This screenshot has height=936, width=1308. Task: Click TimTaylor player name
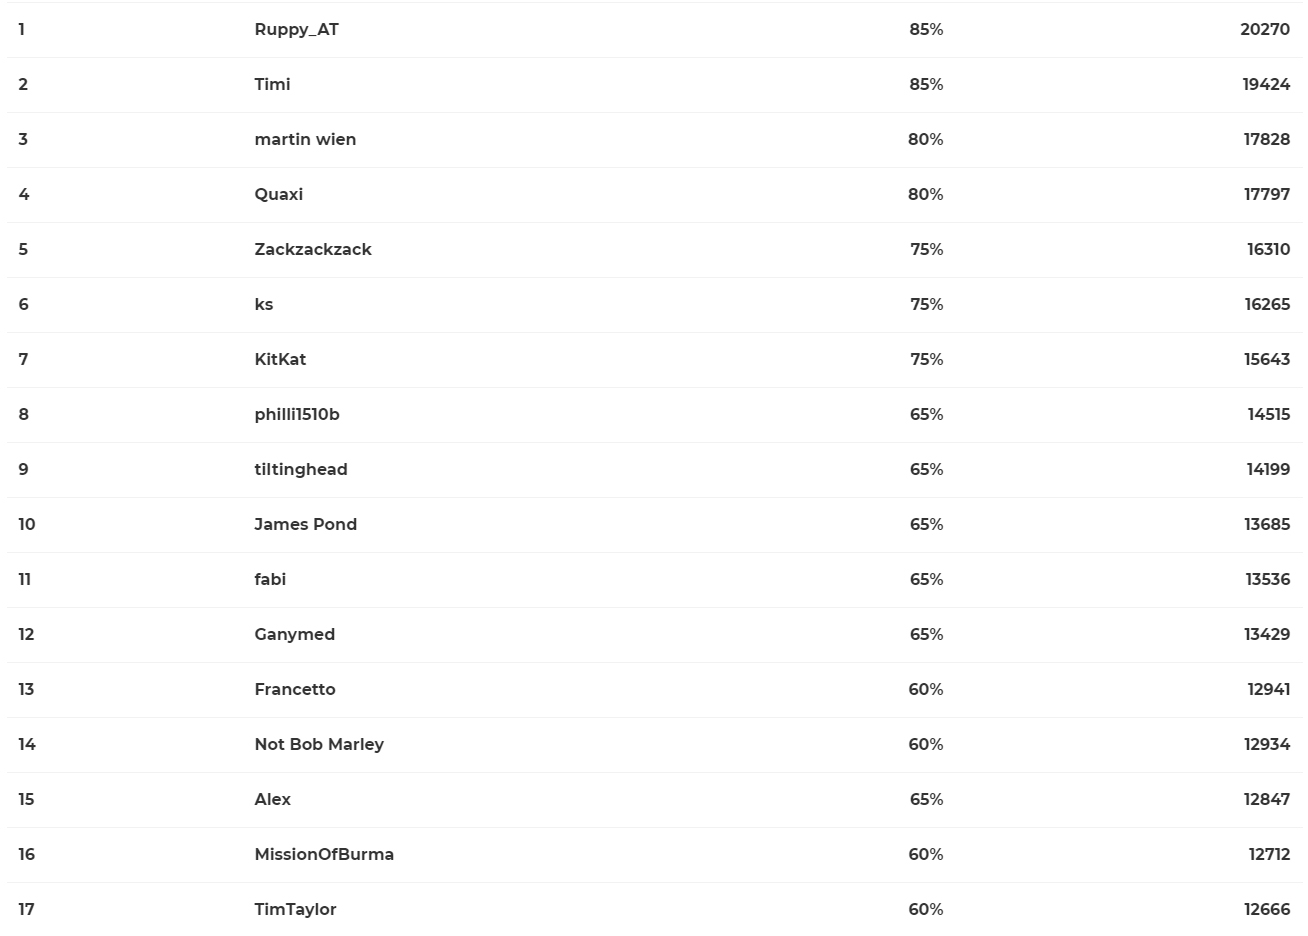[295, 909]
